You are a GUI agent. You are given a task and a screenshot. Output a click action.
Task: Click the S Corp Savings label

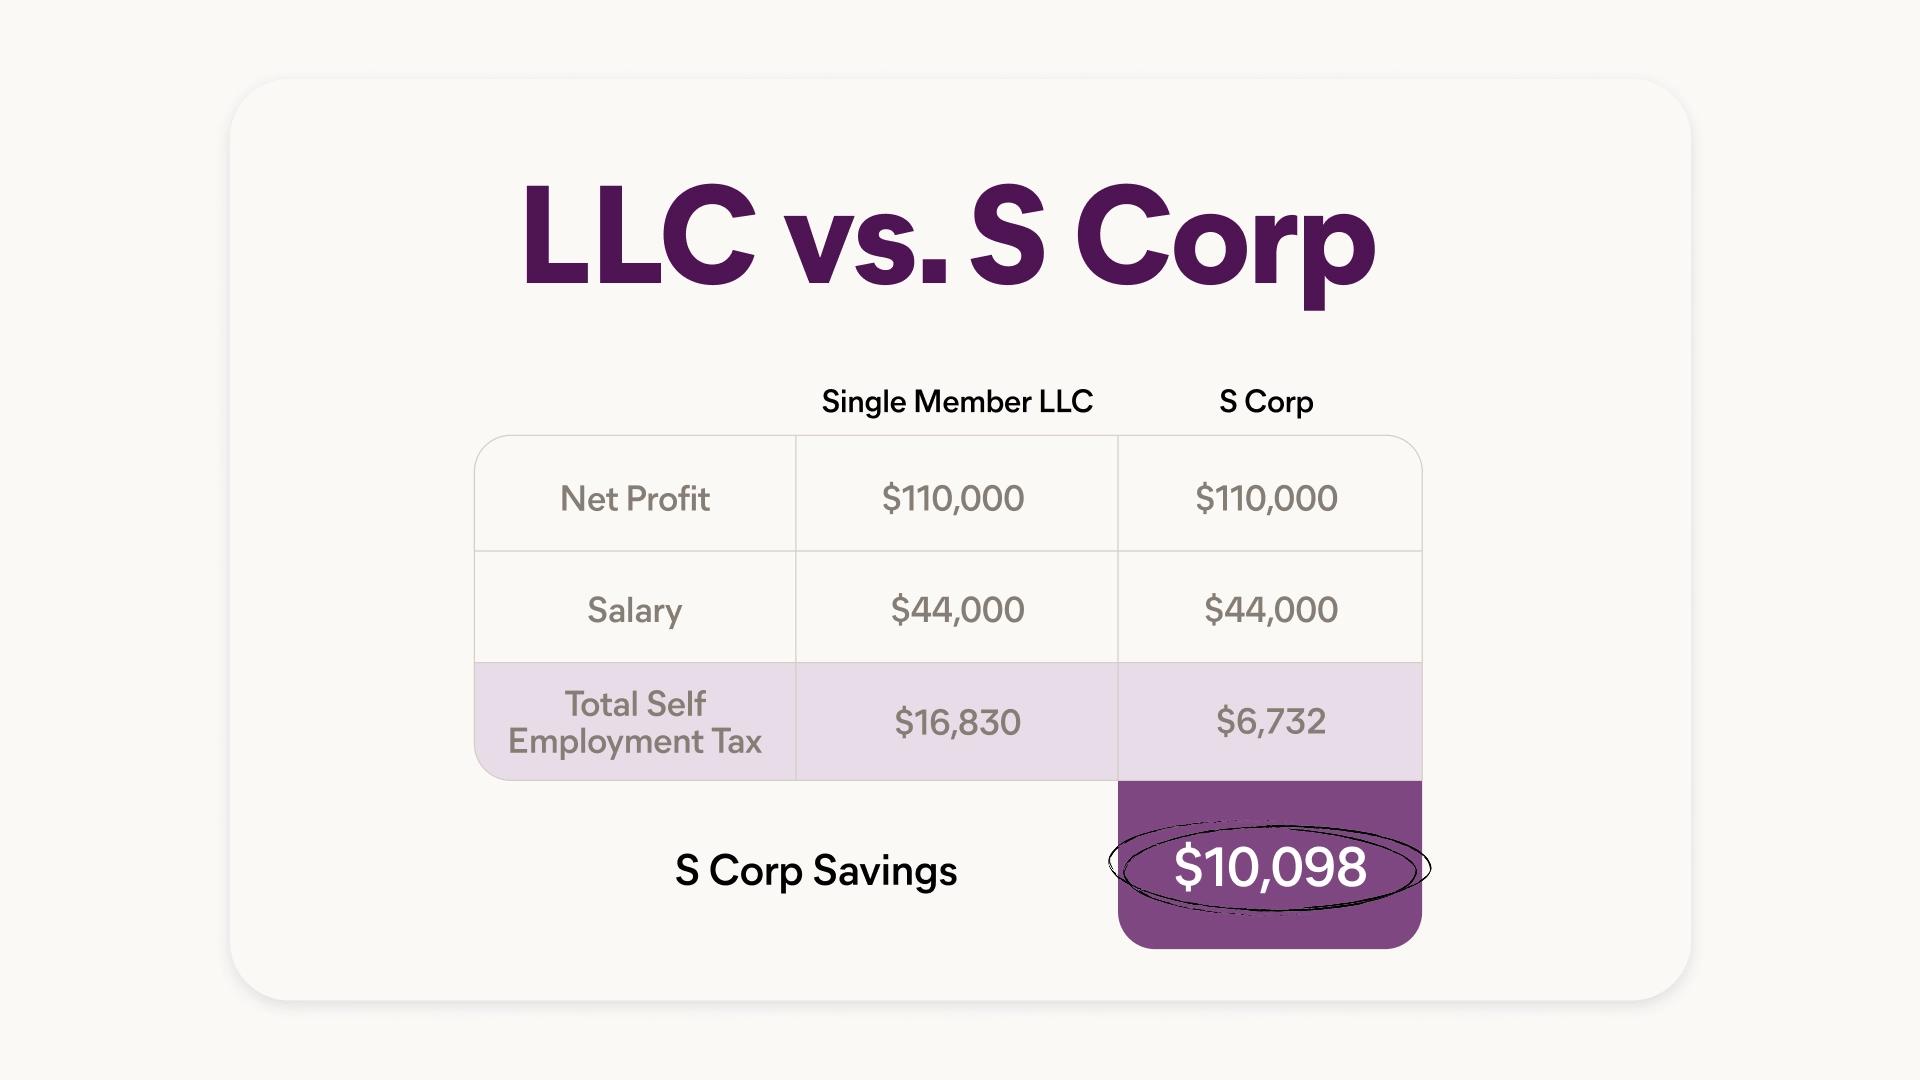point(816,870)
